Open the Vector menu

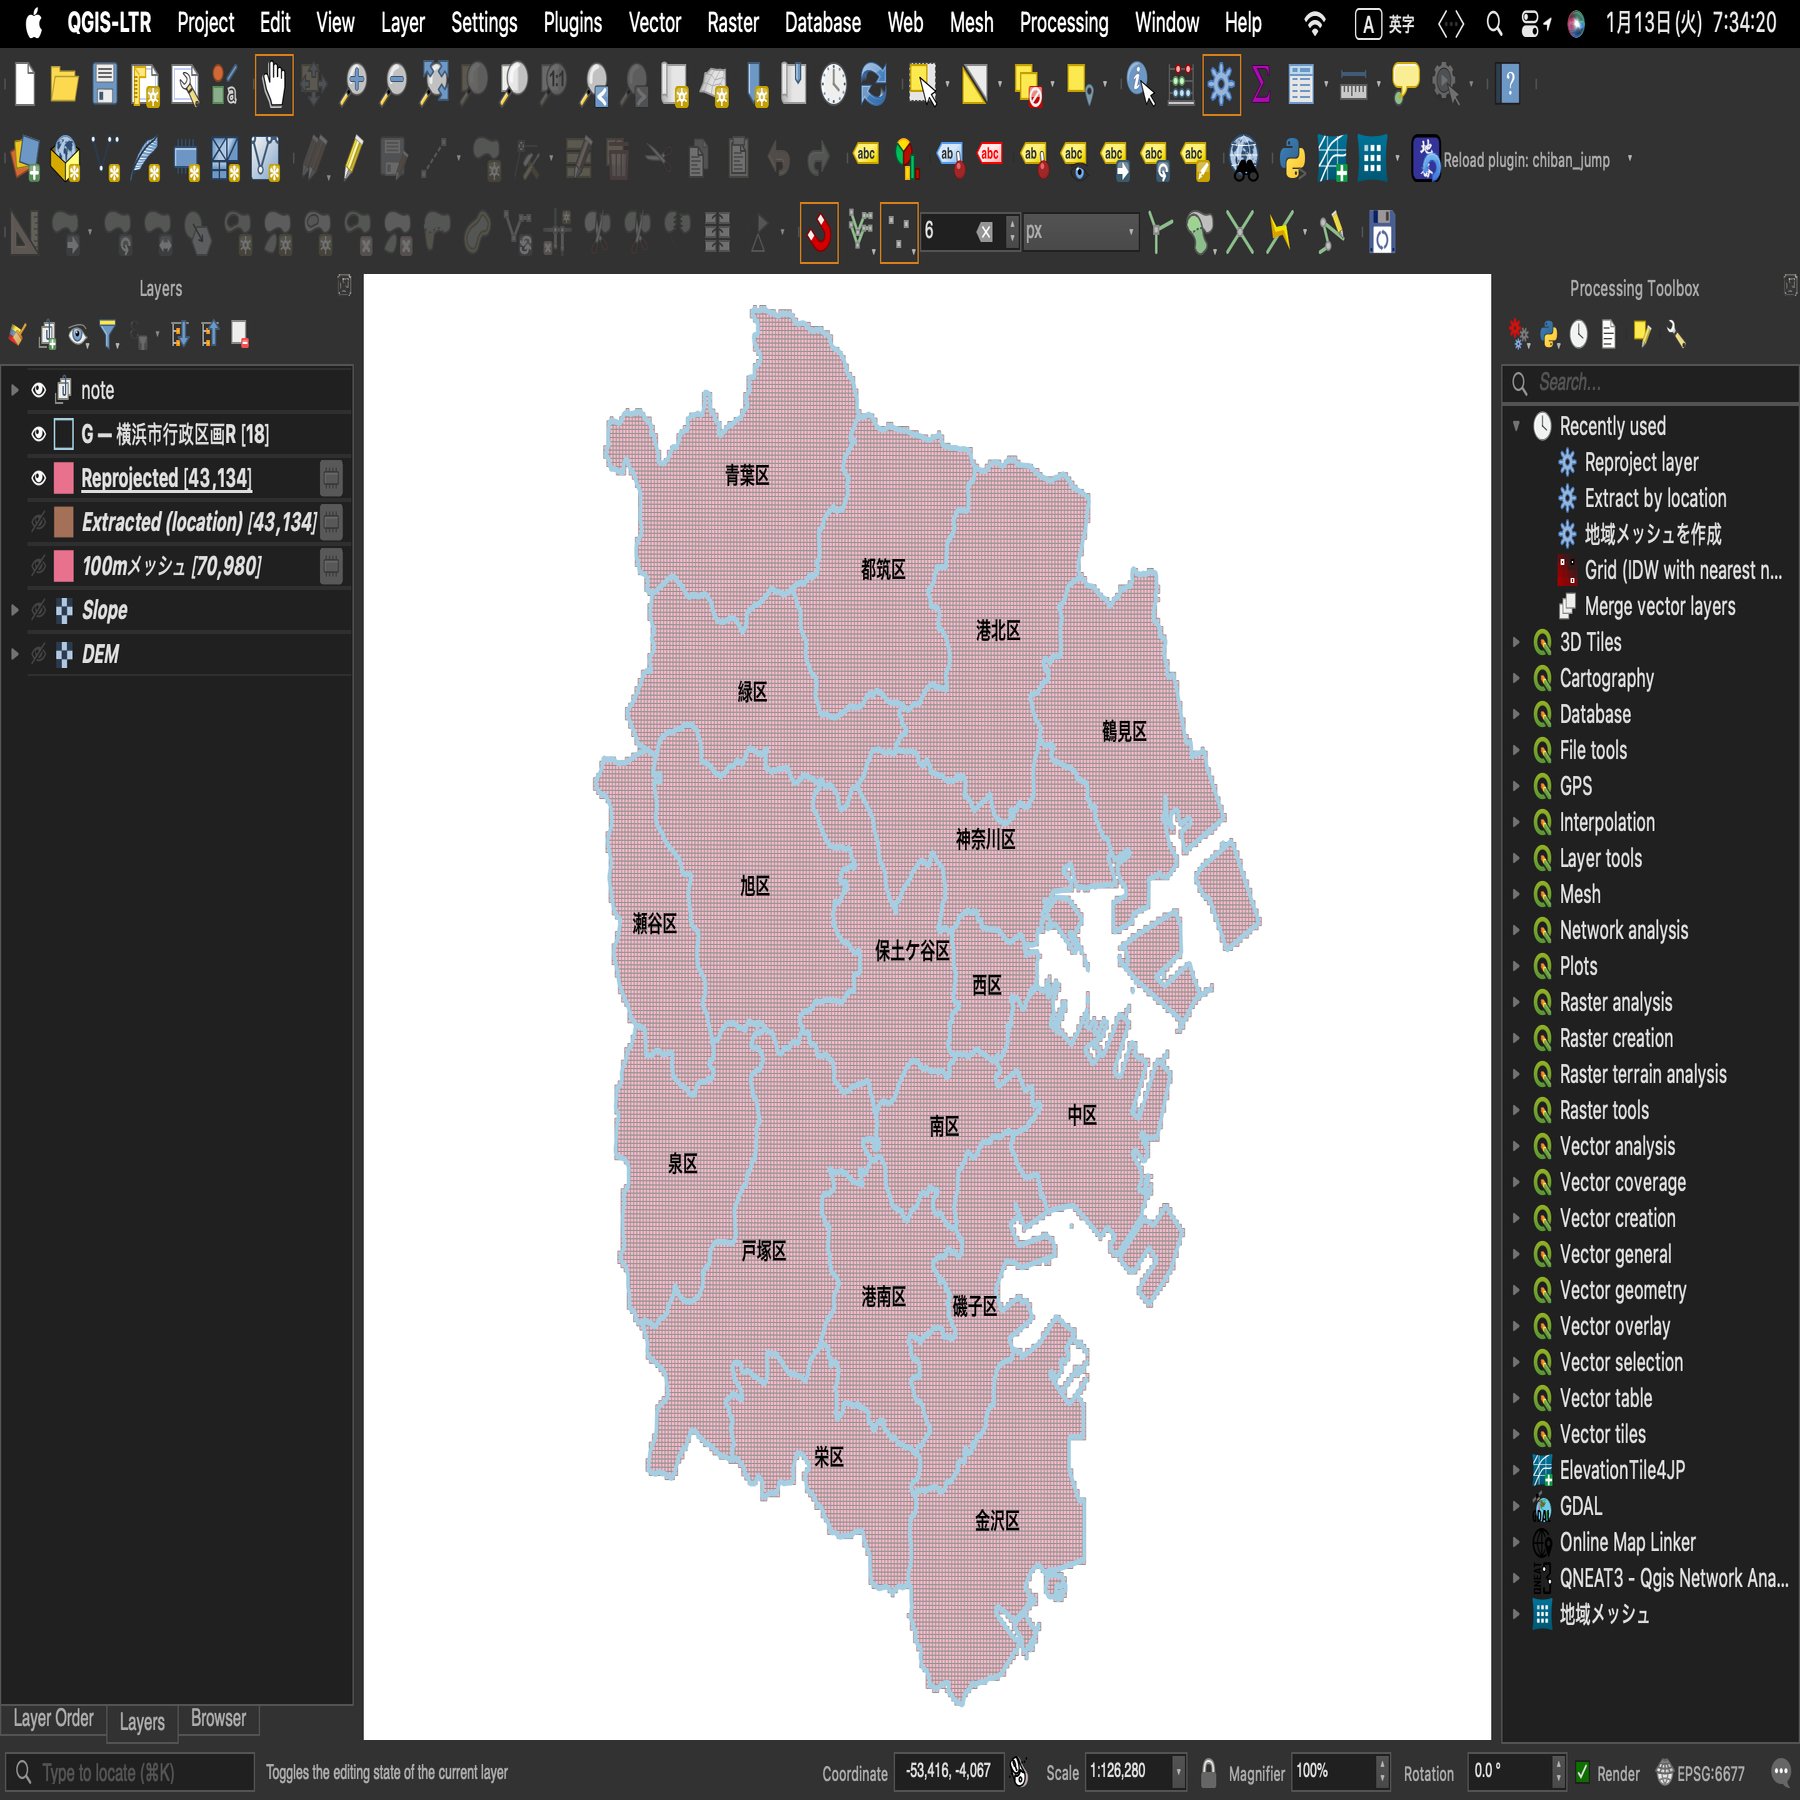tap(654, 23)
